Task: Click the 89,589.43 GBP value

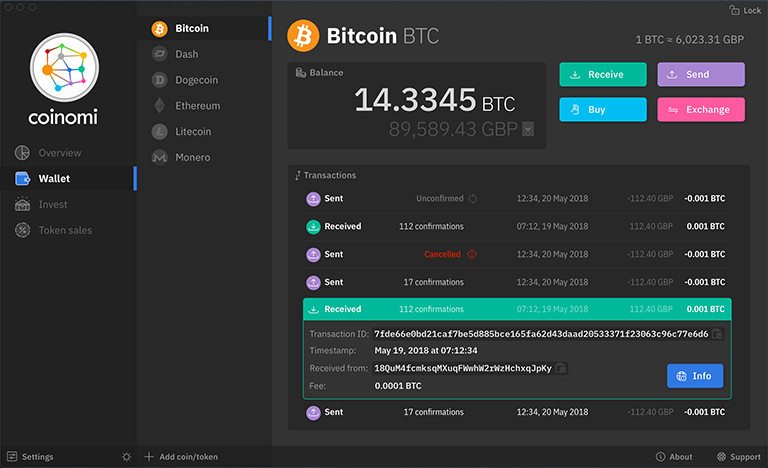Action: tap(453, 129)
